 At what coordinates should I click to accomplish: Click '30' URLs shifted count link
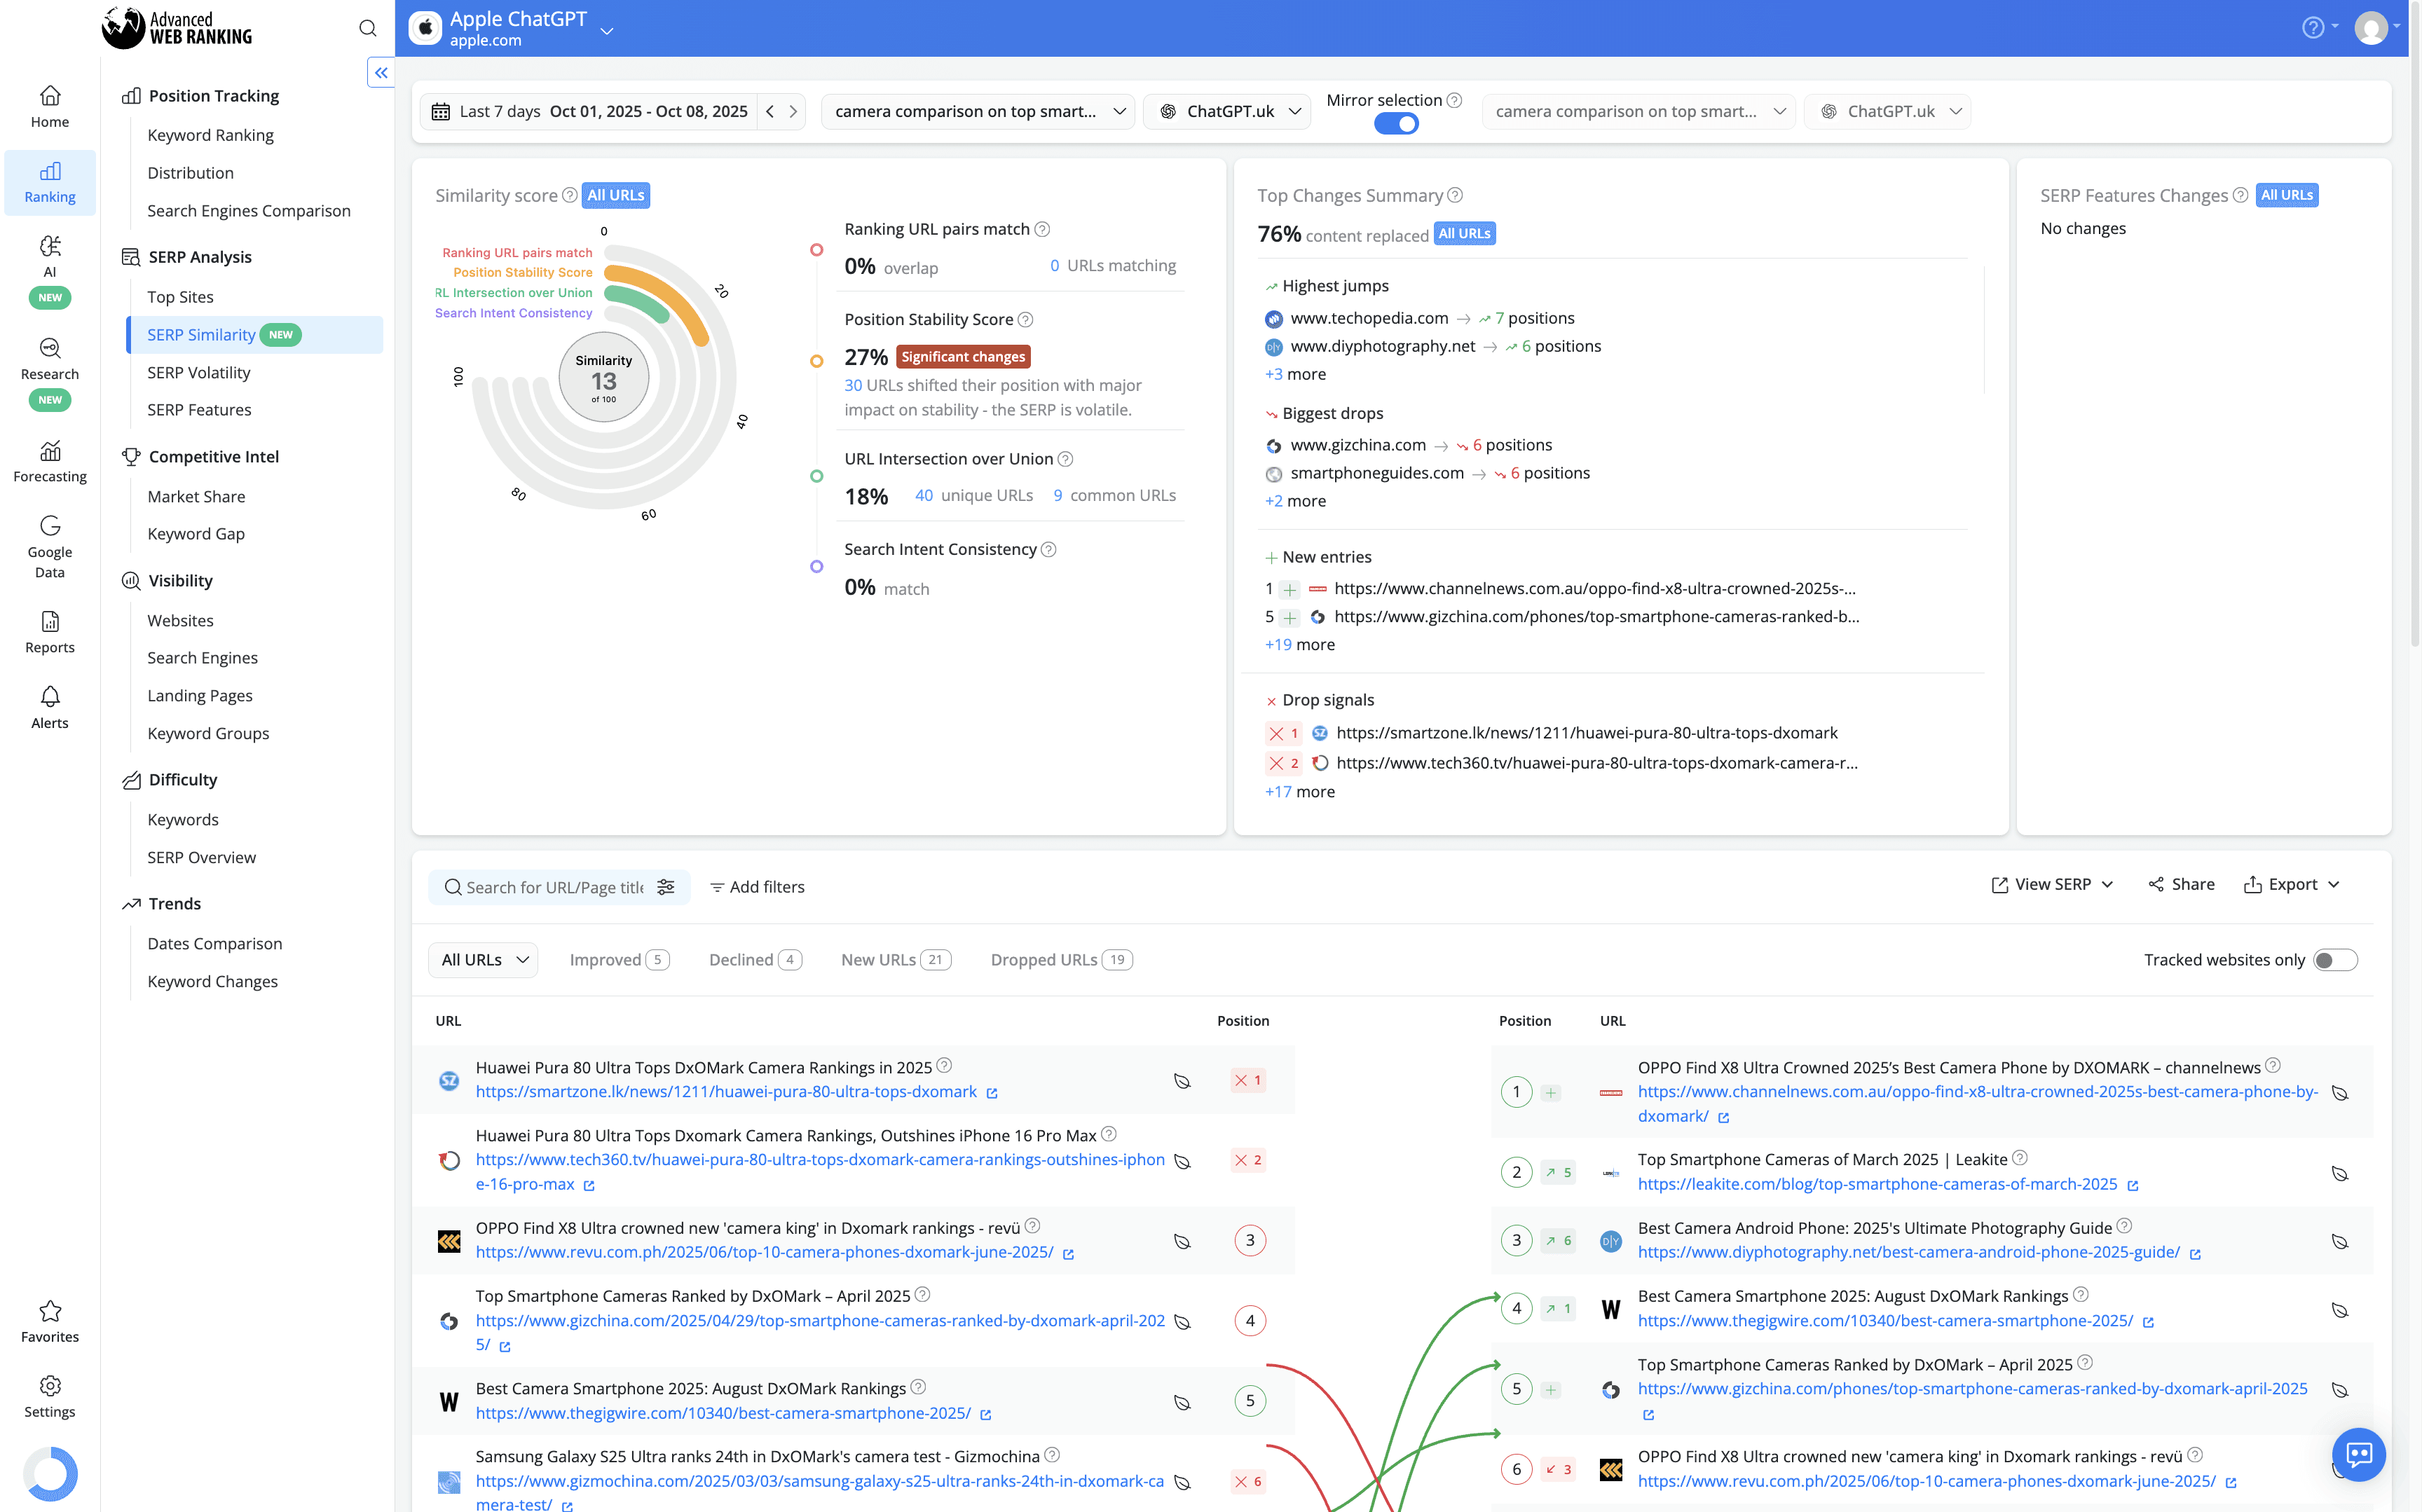(x=853, y=385)
